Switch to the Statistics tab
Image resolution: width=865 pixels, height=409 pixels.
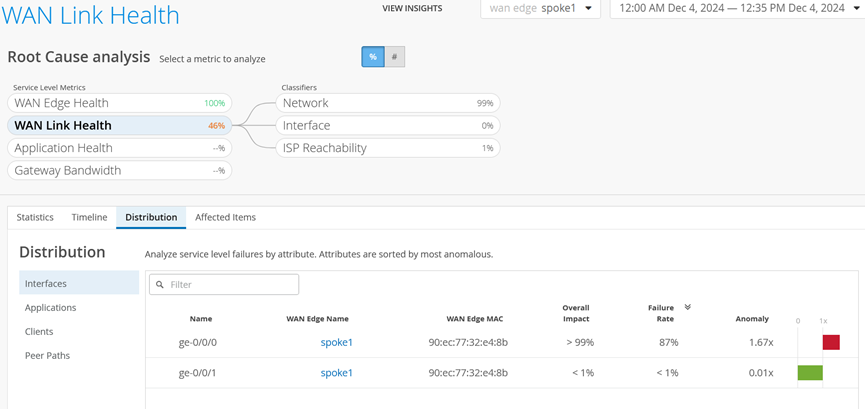click(35, 217)
